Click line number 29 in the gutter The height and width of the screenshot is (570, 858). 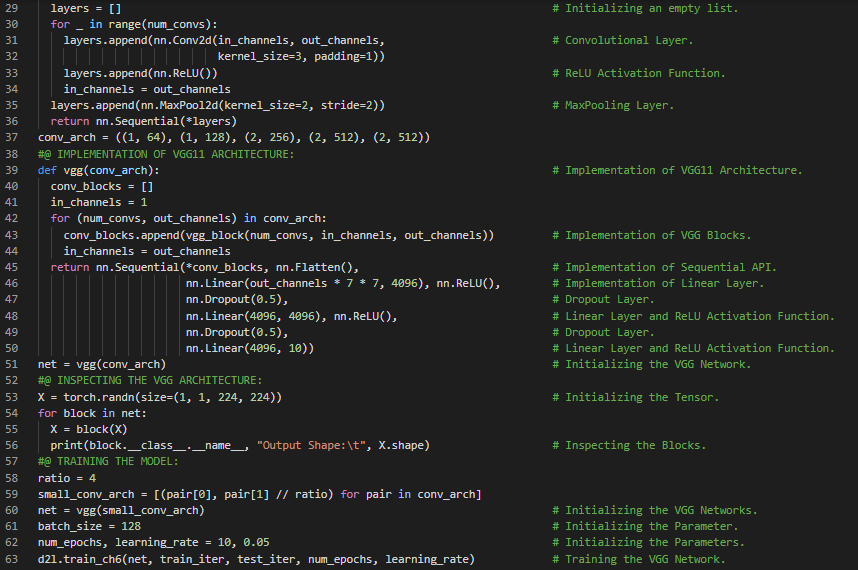click(x=11, y=8)
